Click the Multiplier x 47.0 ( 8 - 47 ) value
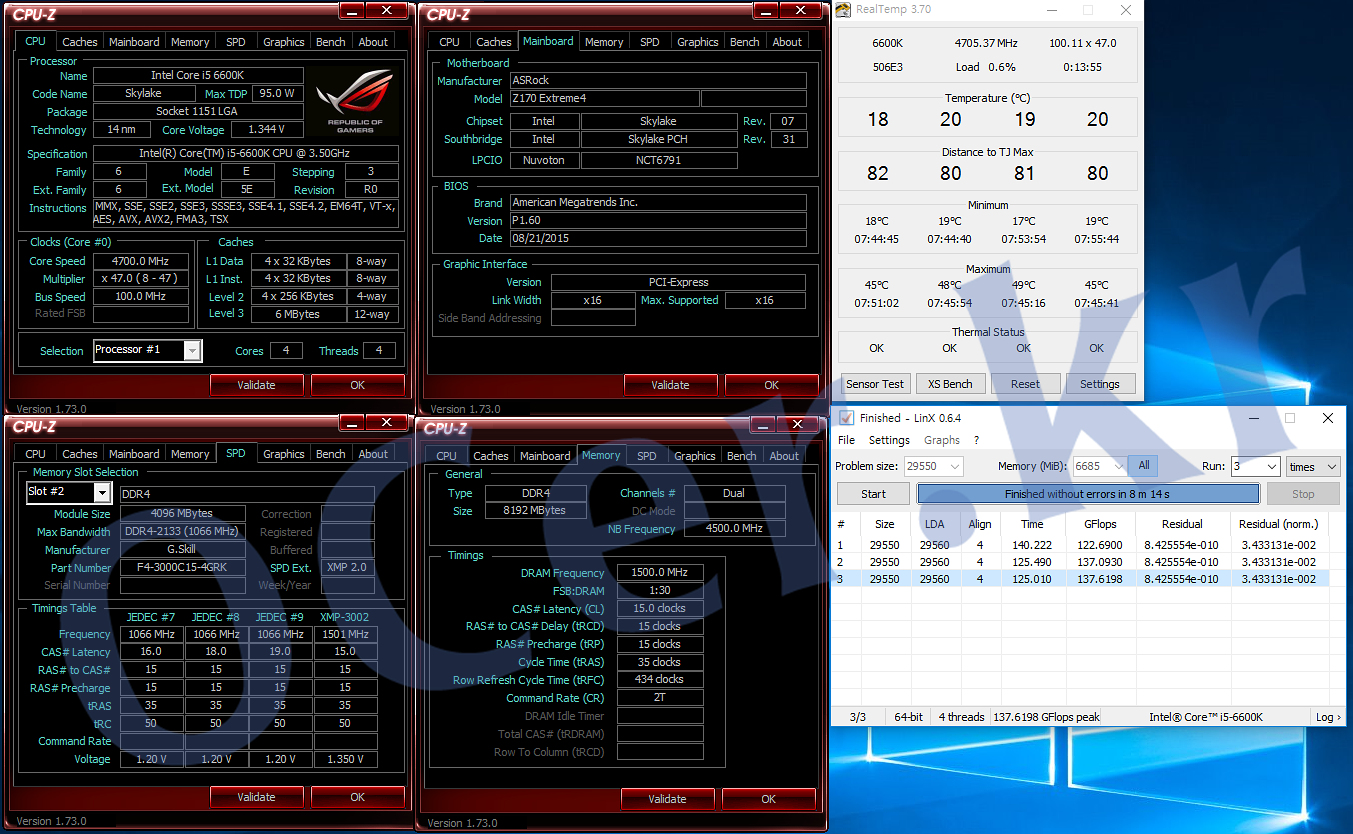 140,279
